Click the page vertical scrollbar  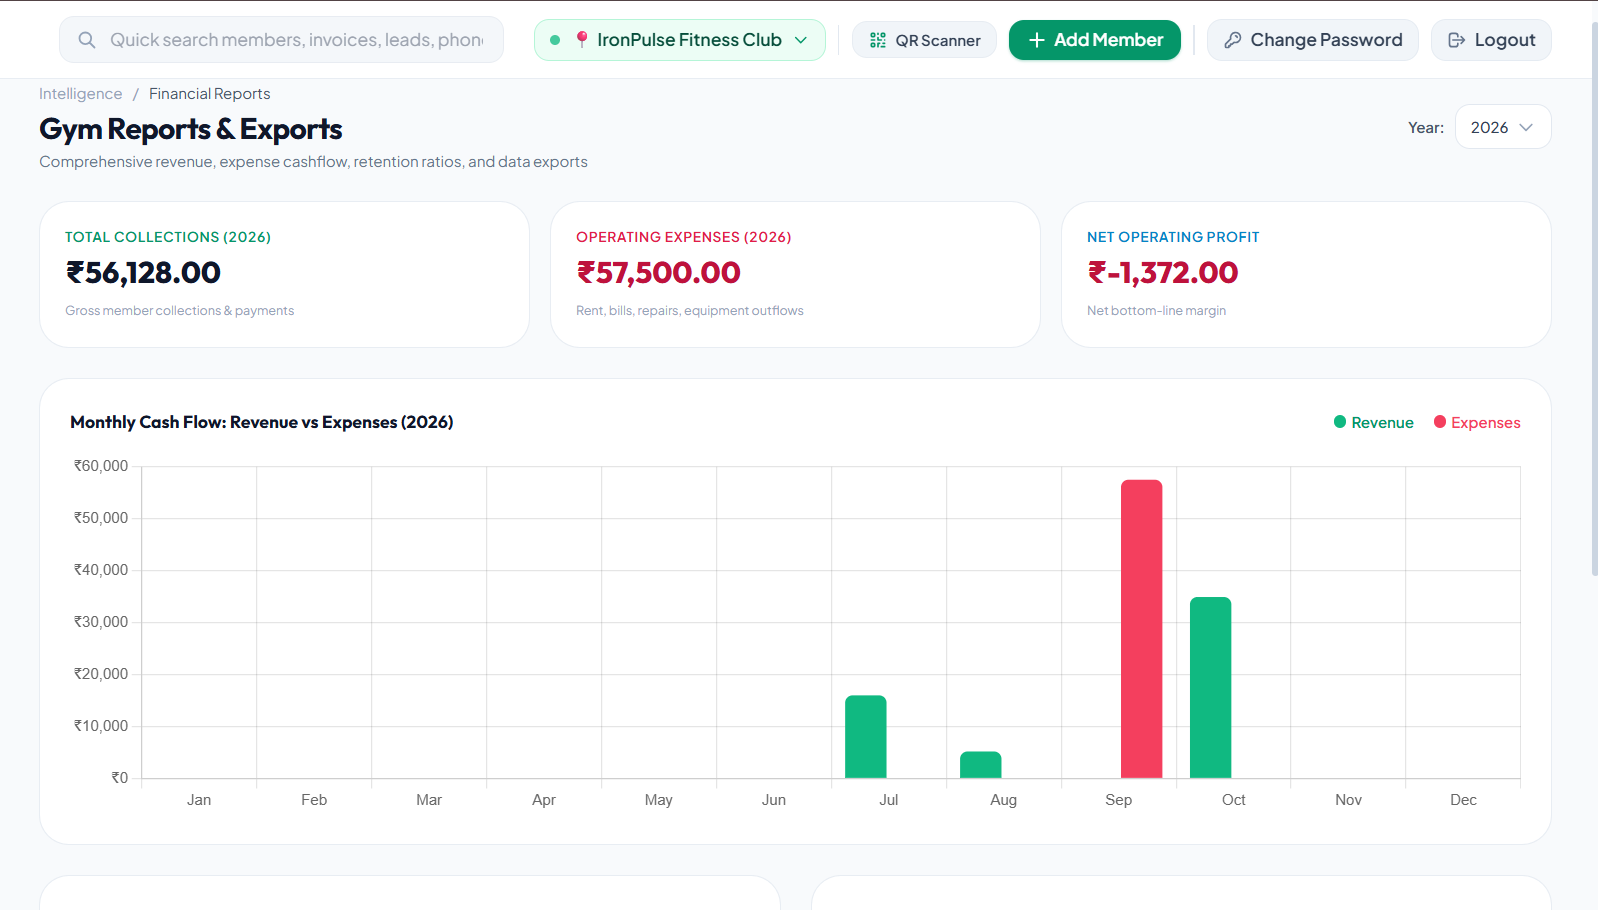click(x=1594, y=300)
